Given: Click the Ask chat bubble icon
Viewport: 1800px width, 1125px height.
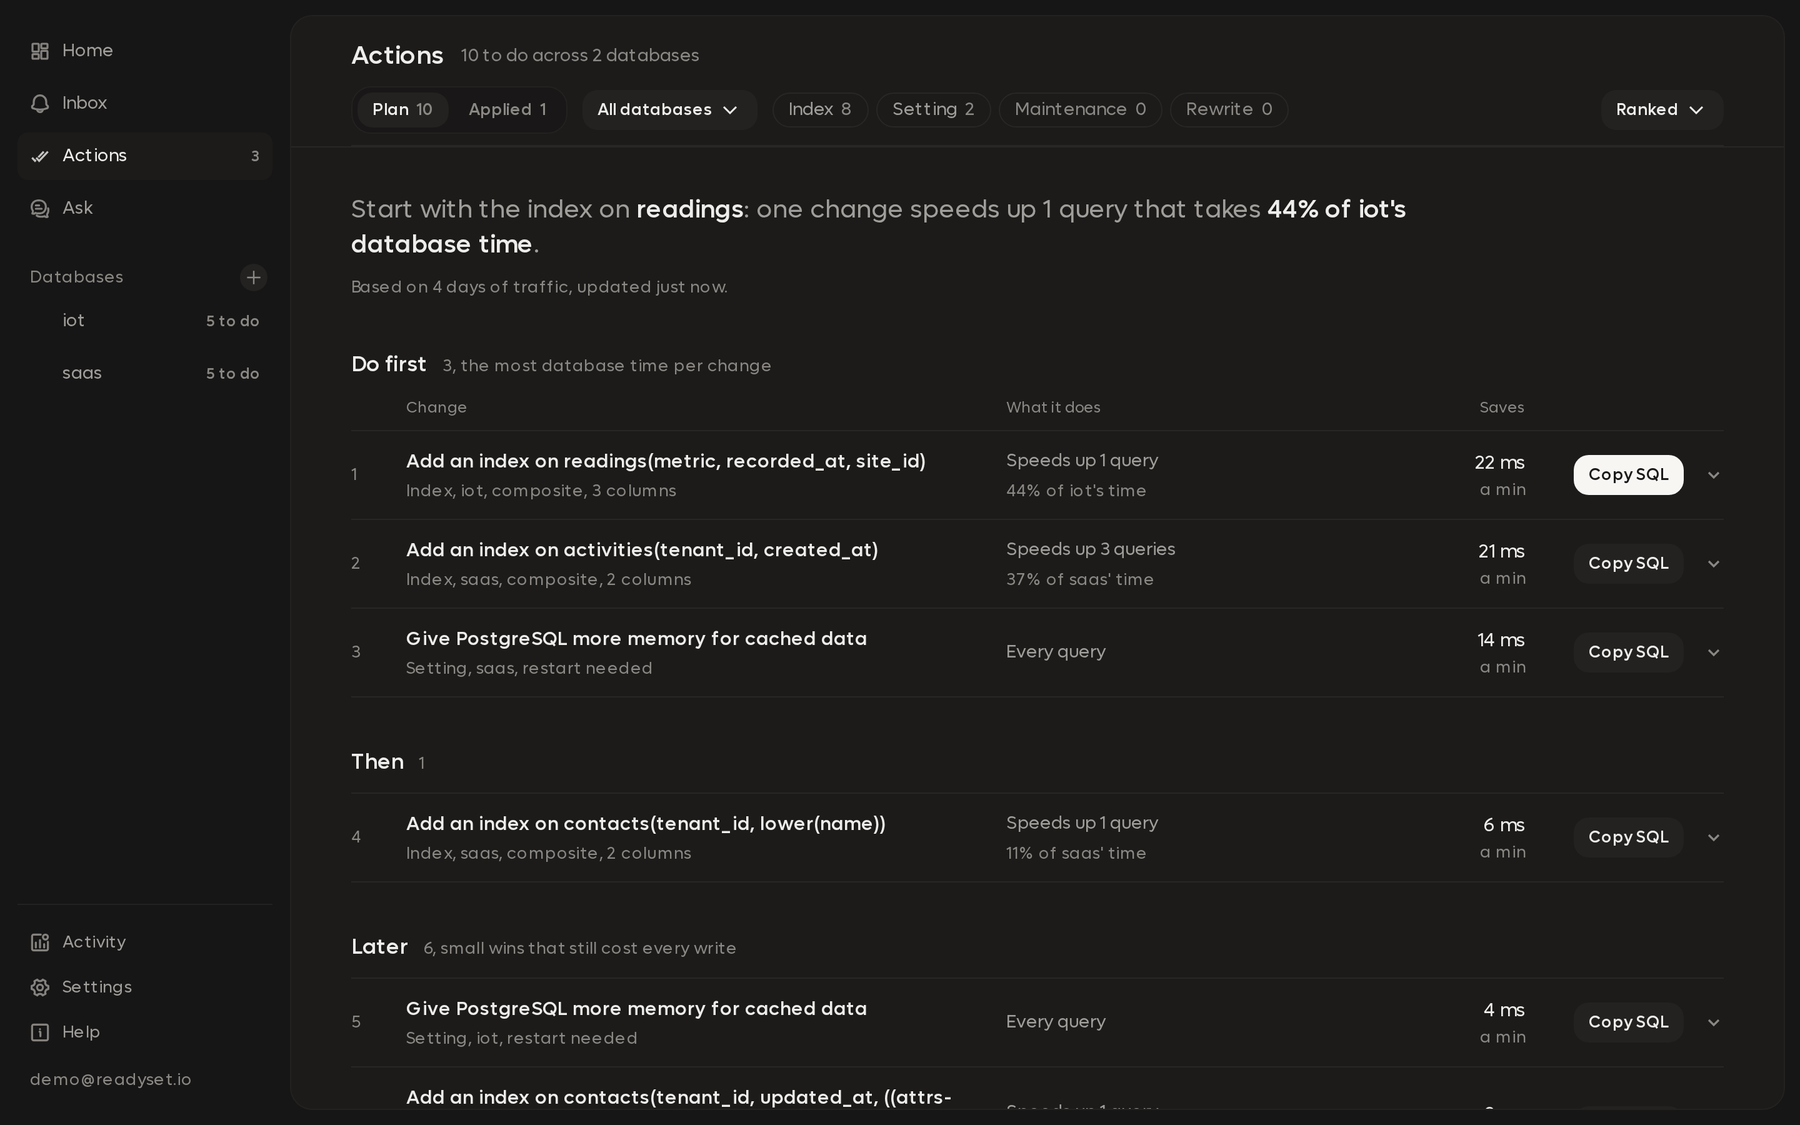Looking at the screenshot, I should [40, 208].
